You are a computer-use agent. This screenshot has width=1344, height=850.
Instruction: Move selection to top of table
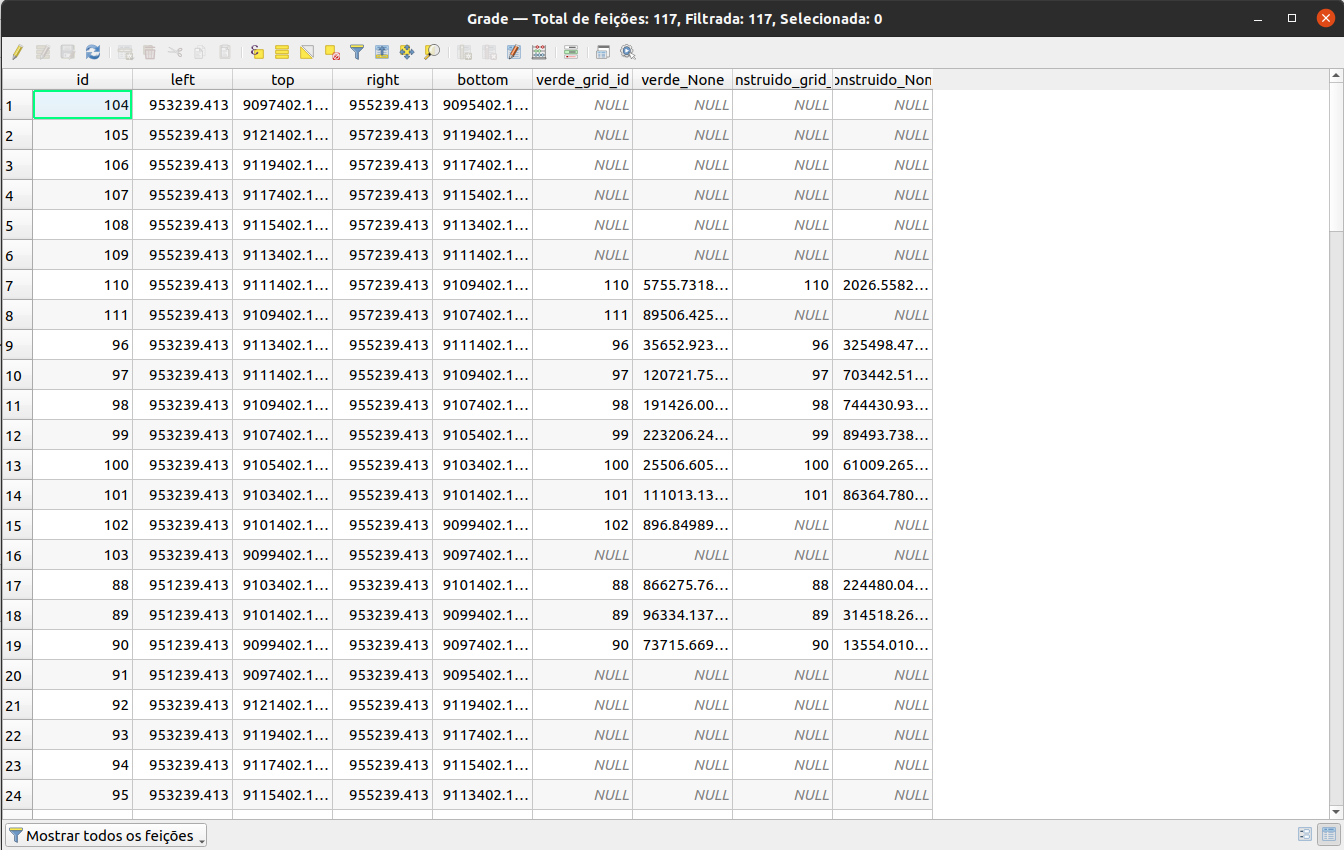pos(382,52)
